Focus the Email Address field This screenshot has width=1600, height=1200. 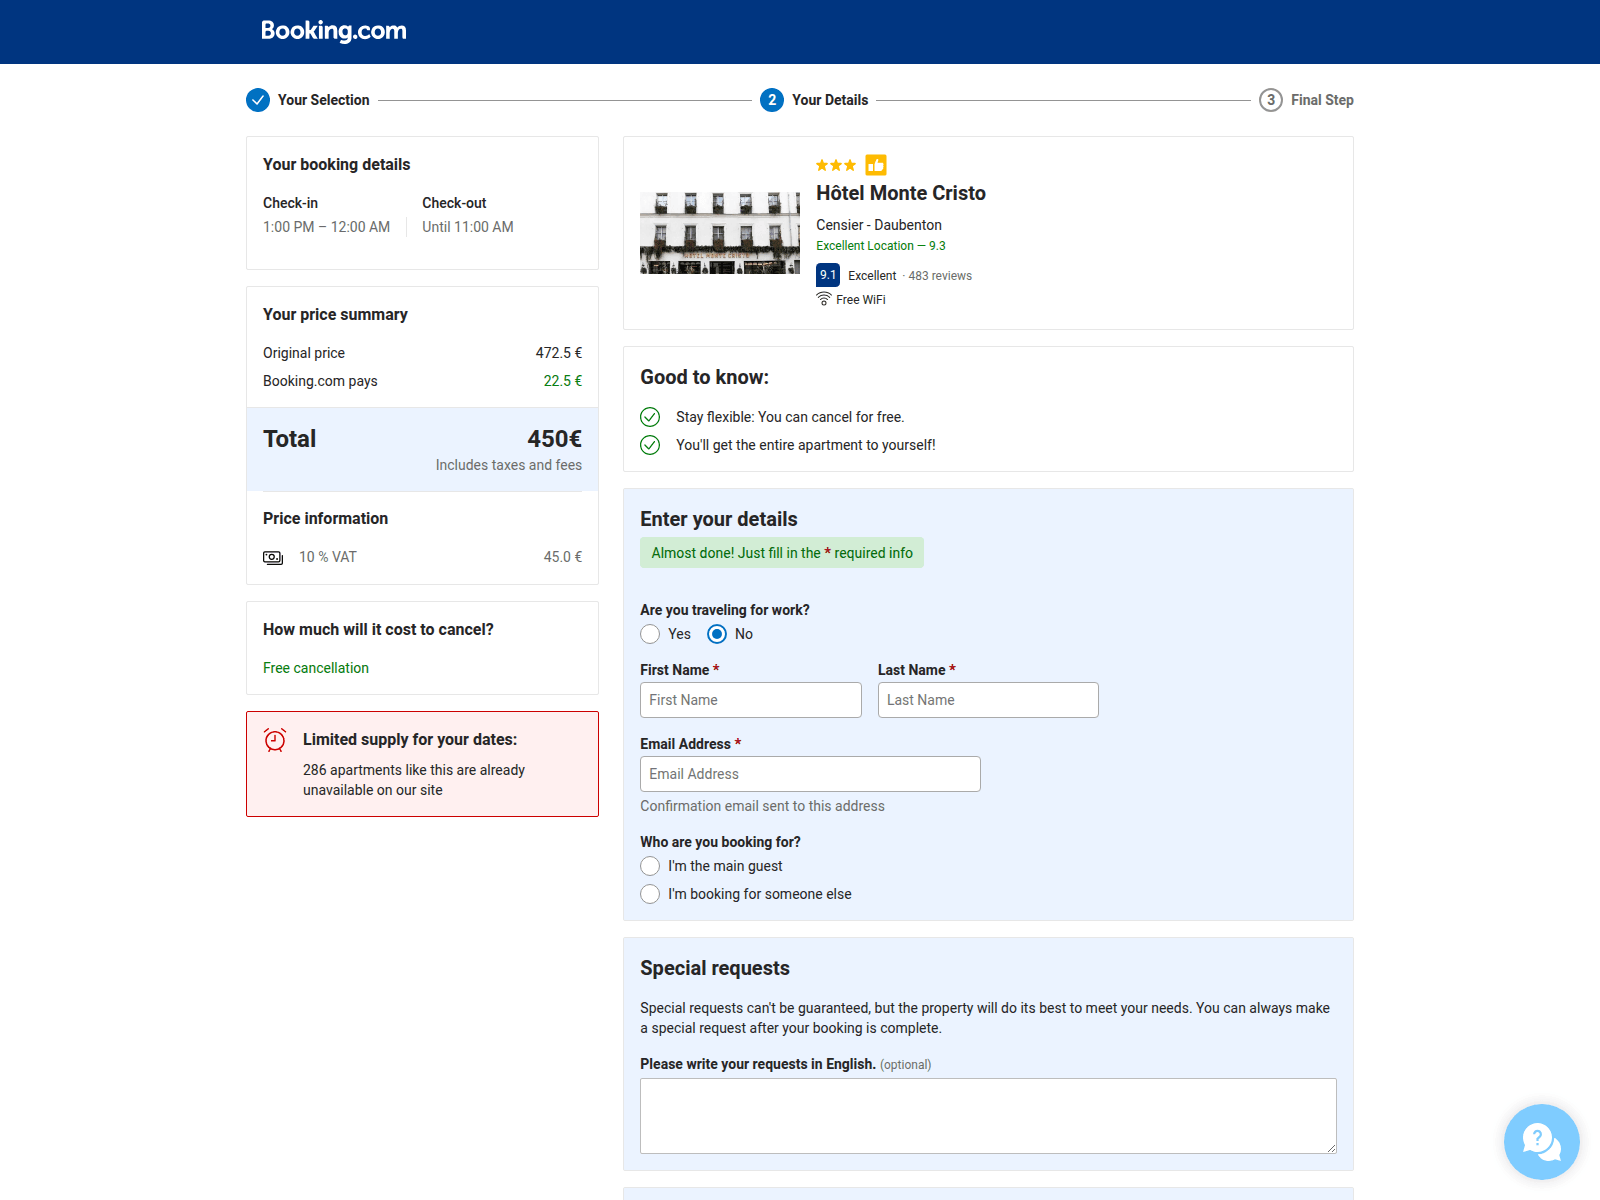pos(810,774)
